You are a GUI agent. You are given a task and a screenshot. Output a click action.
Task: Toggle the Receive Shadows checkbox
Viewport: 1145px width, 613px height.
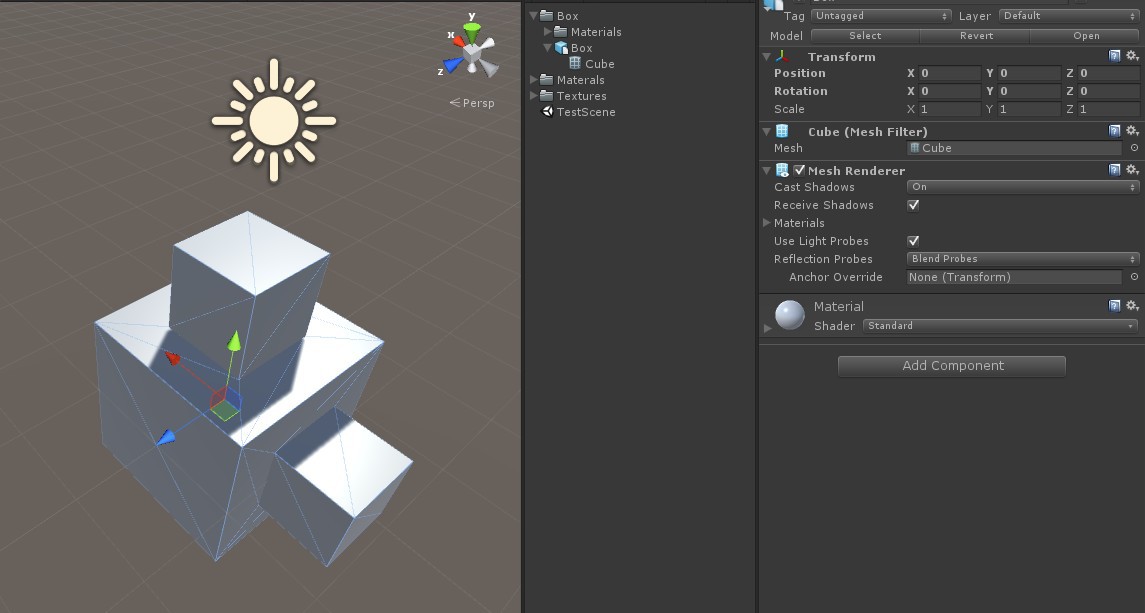[913, 205]
